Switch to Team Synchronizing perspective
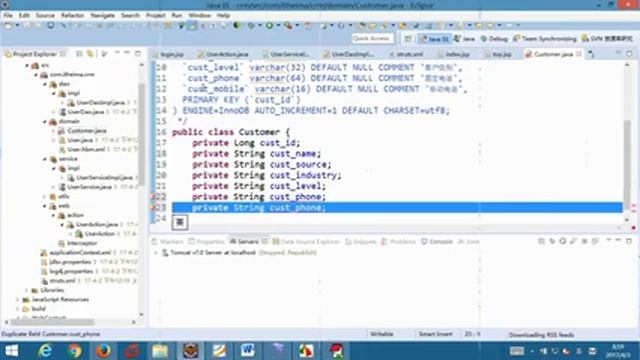This screenshot has width=640, height=360. tap(544, 39)
